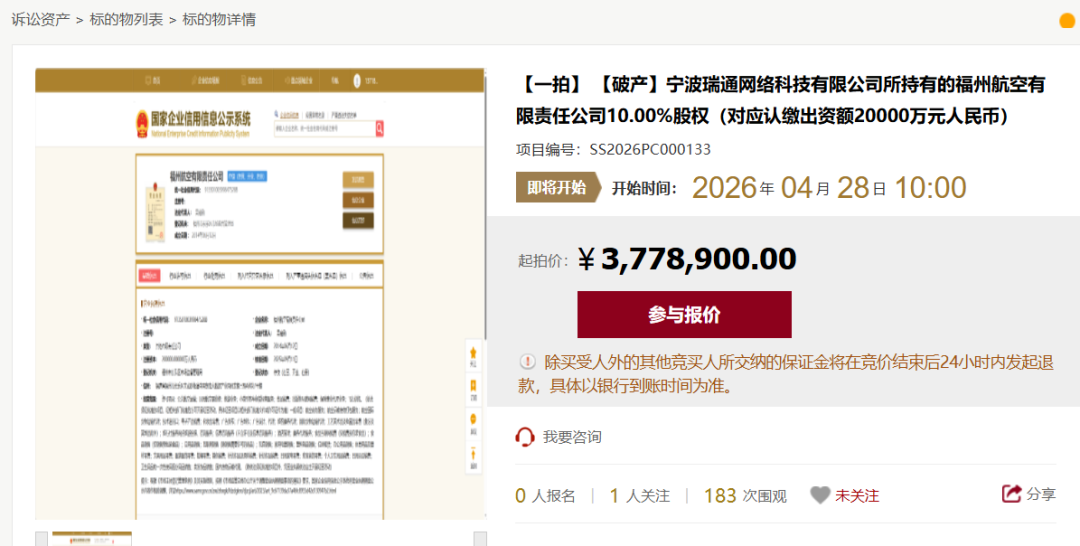
Task: Open 标的物列表 breadcrumb link
Action: click(x=126, y=19)
